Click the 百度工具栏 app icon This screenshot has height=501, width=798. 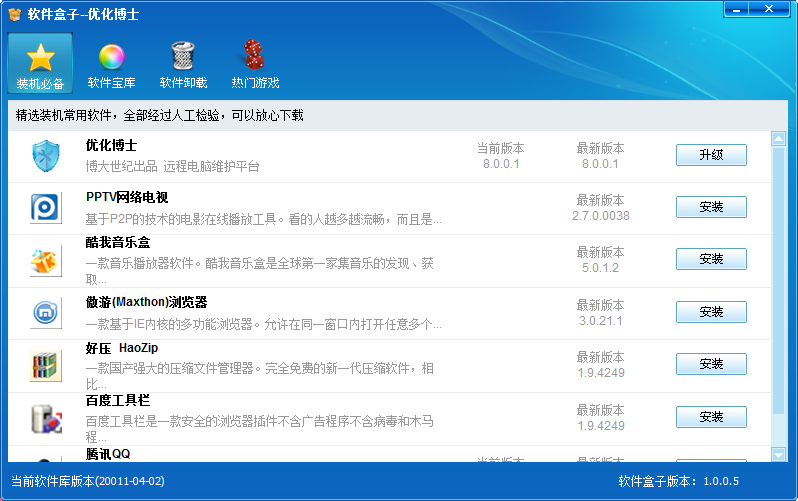(x=46, y=419)
